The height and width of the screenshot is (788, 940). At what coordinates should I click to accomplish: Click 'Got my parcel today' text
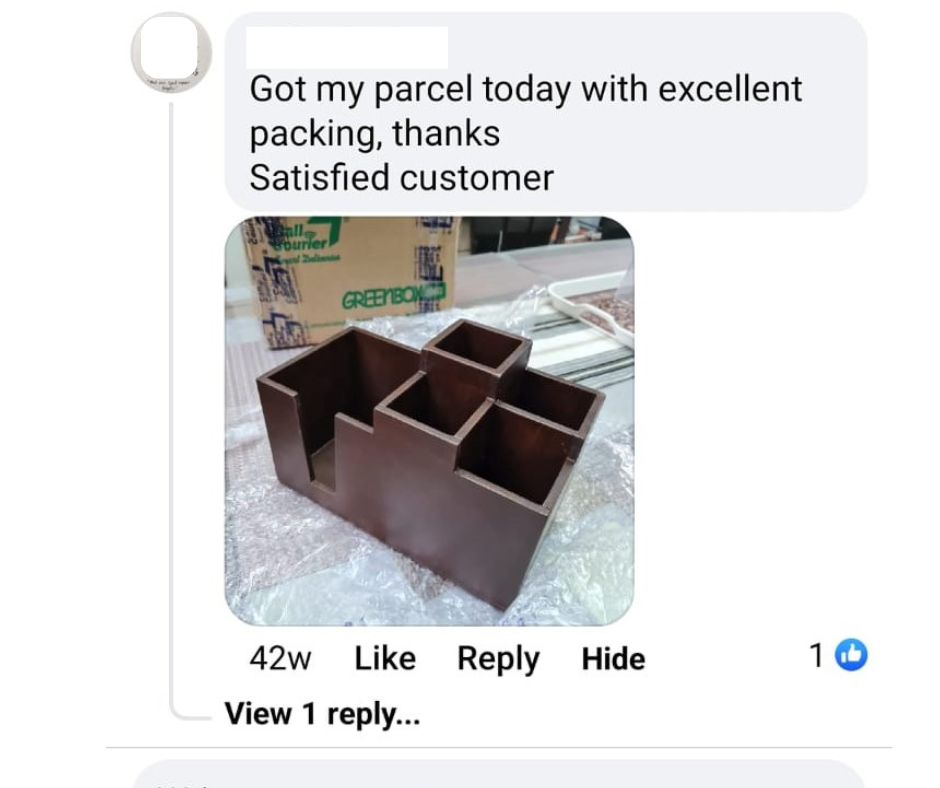click(409, 89)
